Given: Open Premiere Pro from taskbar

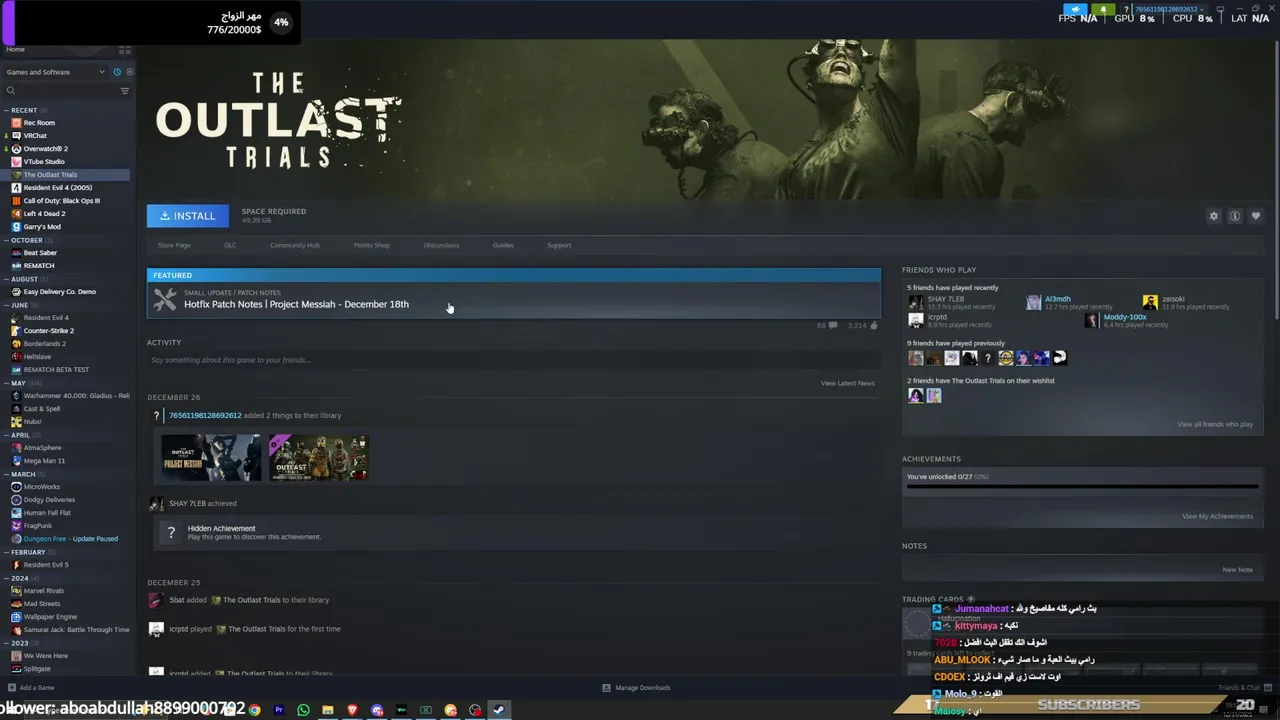Looking at the screenshot, I should pyautogui.click(x=279, y=710).
